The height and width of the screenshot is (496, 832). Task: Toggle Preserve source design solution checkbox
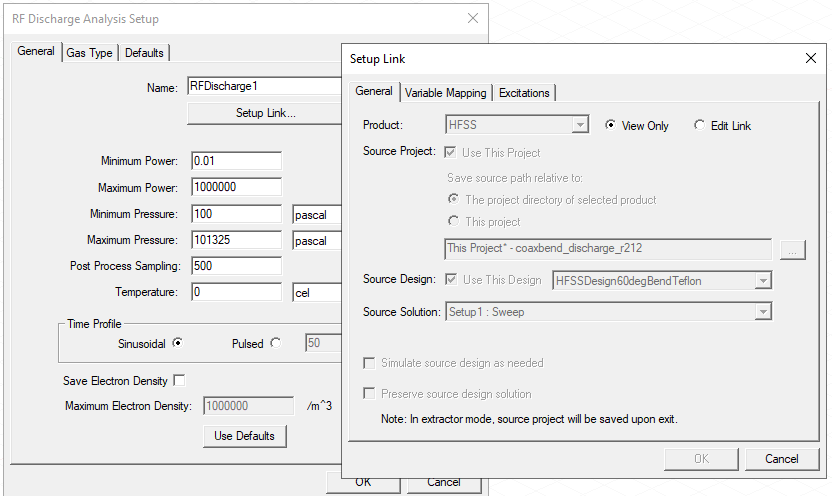tap(369, 394)
